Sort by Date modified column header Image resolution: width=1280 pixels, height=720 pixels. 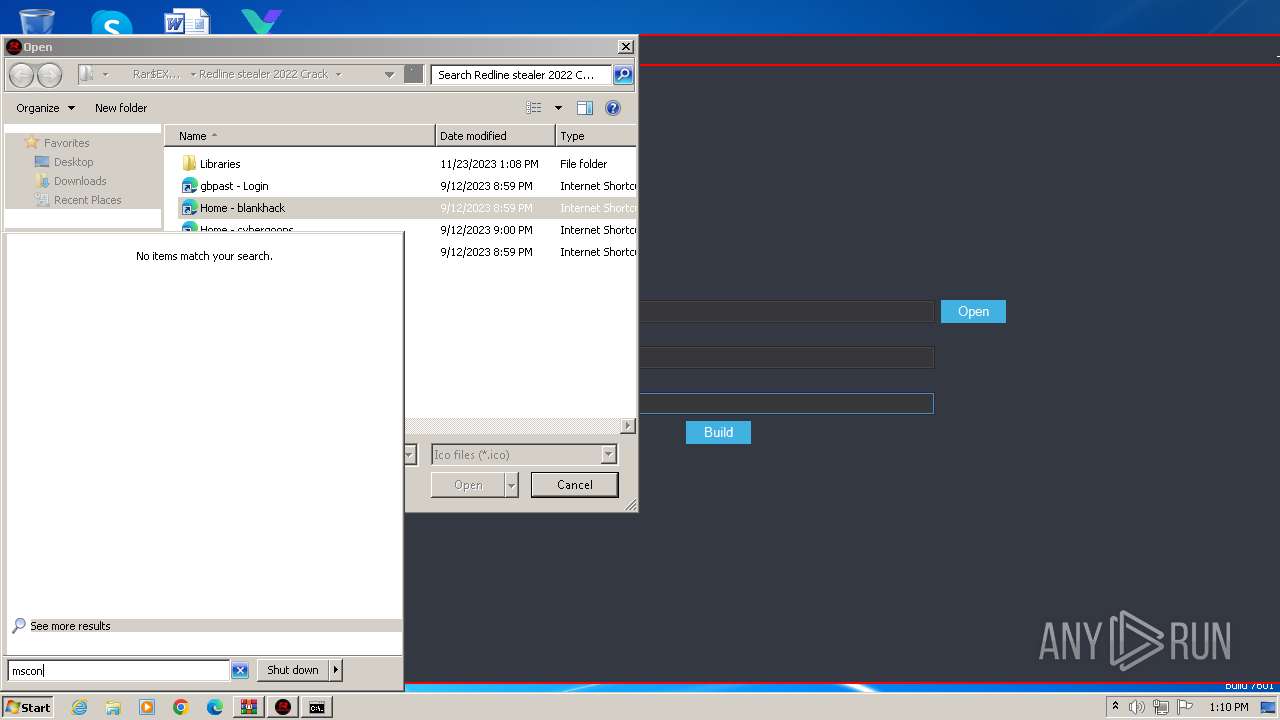495,136
